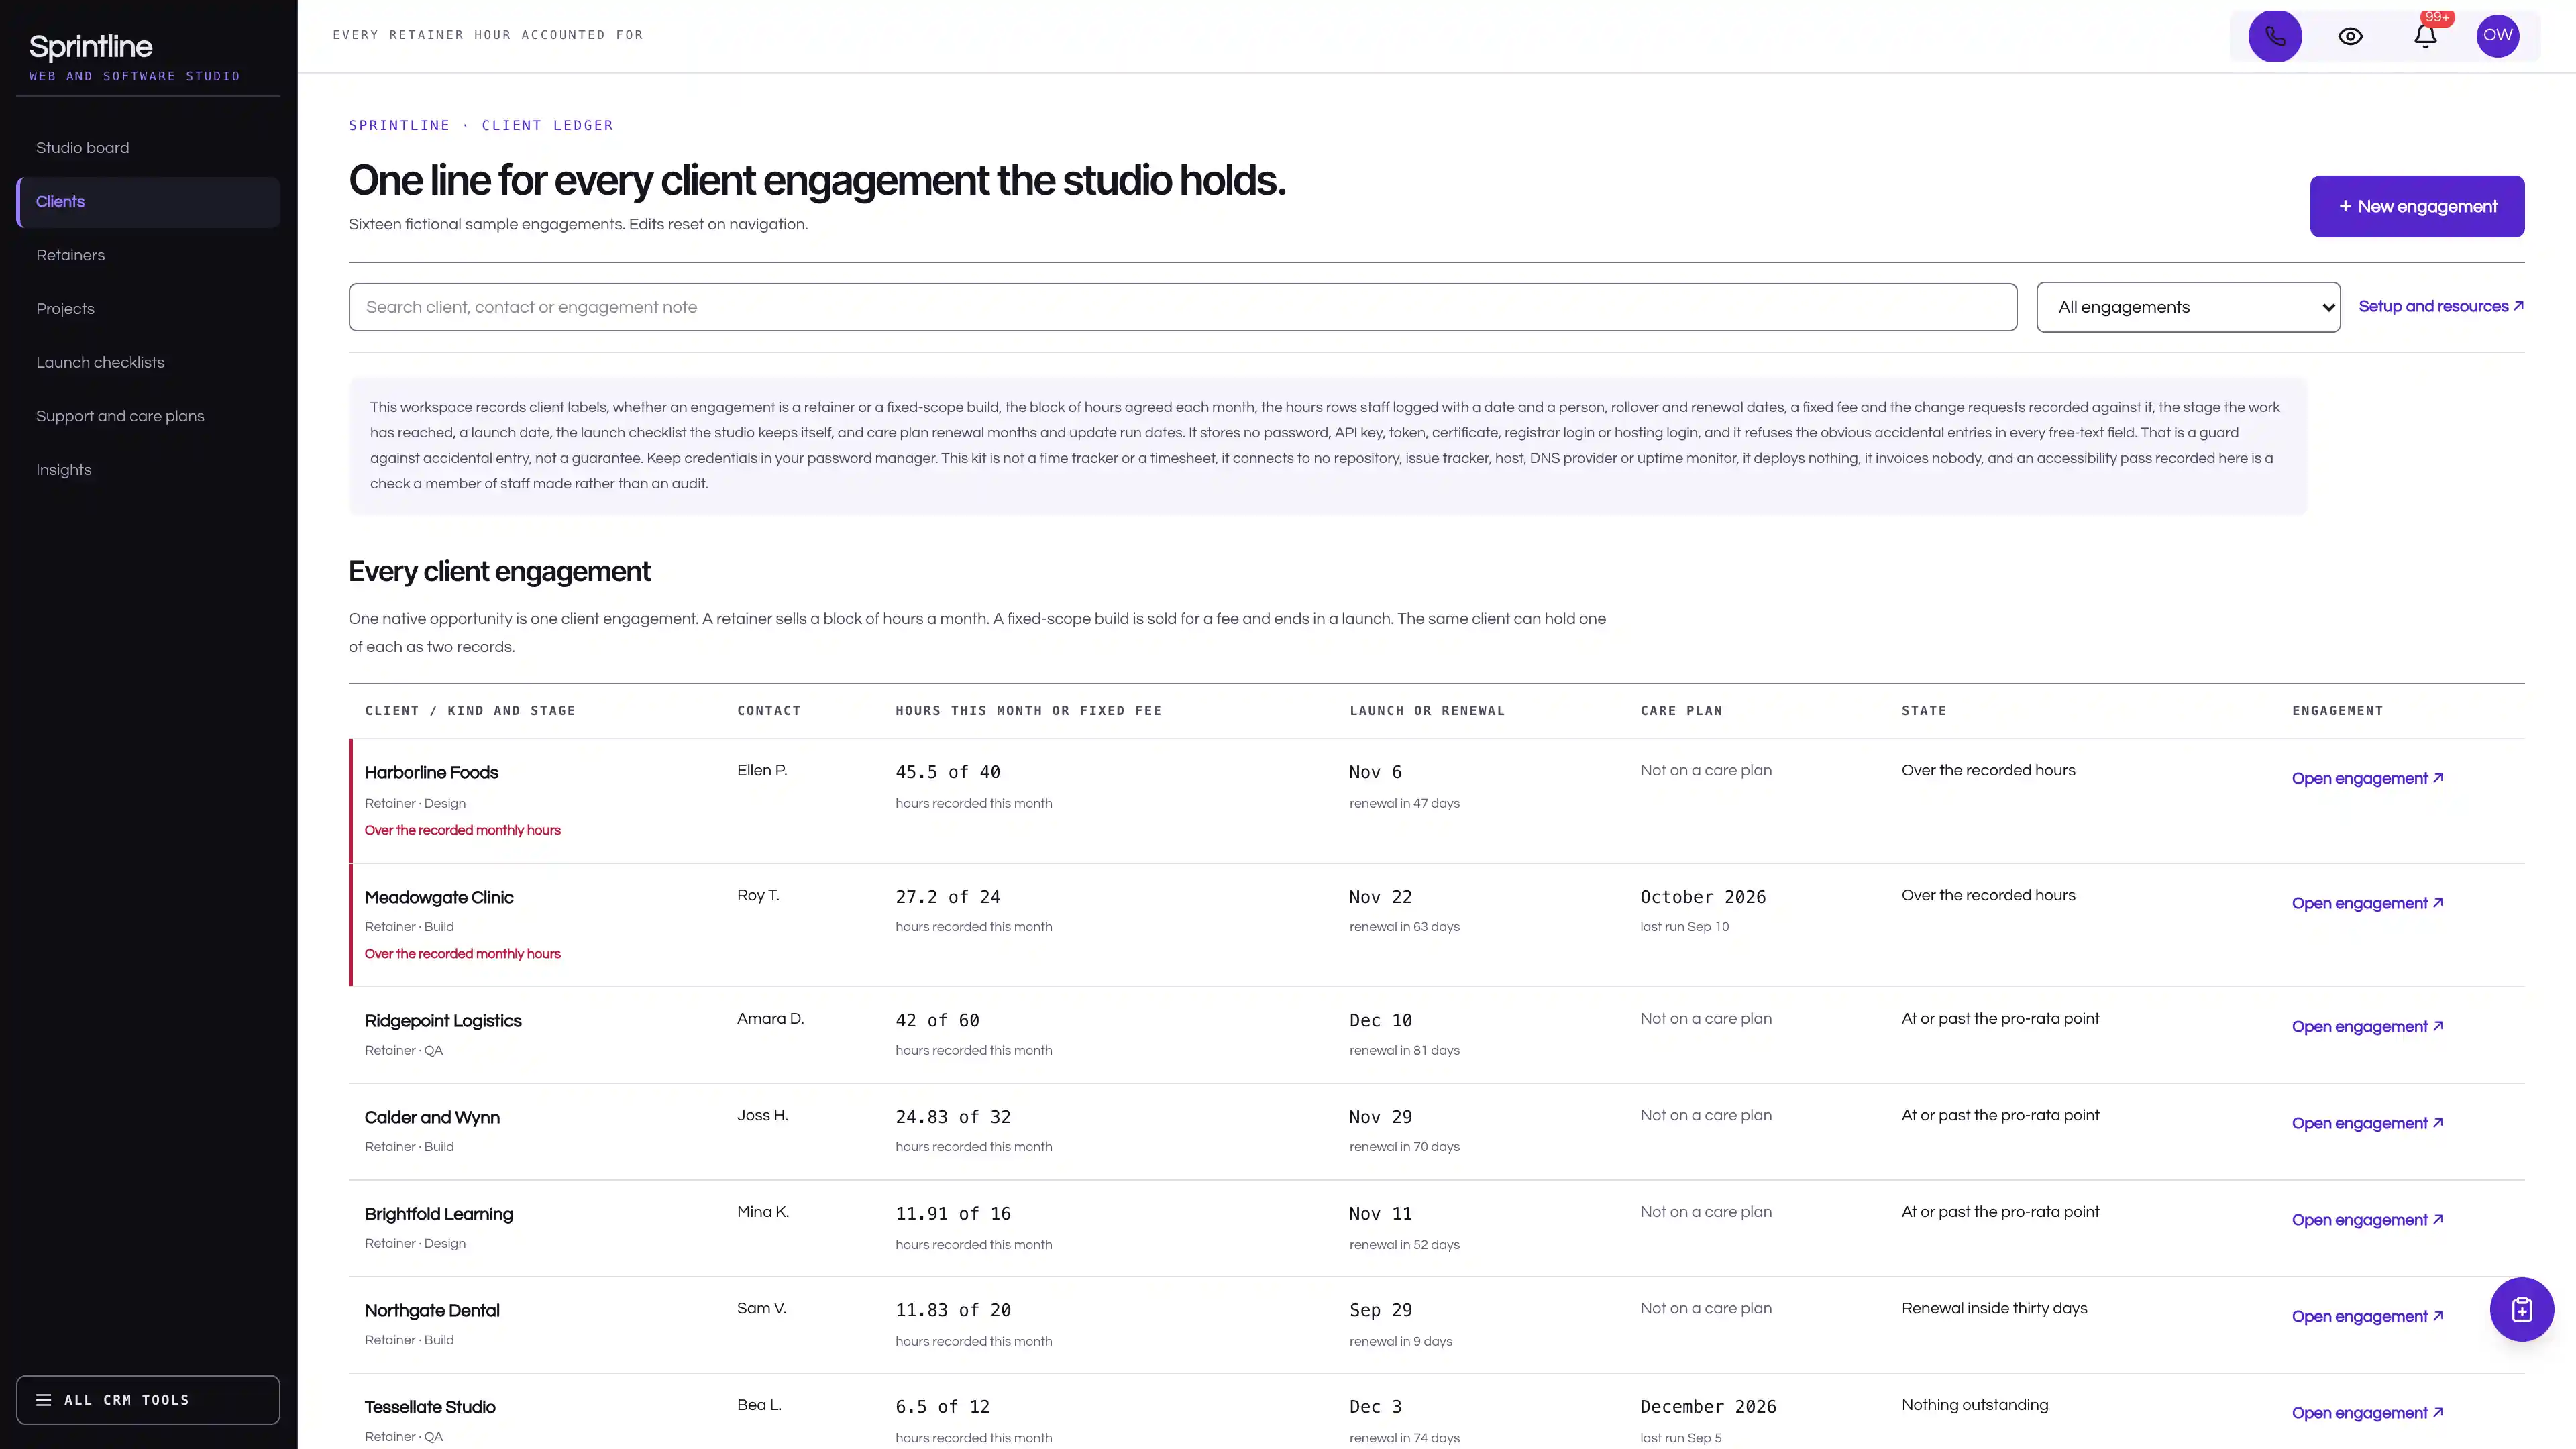2576x1449 pixels.
Task: Click the 'Nov 6' renewal date
Action: (x=1375, y=772)
